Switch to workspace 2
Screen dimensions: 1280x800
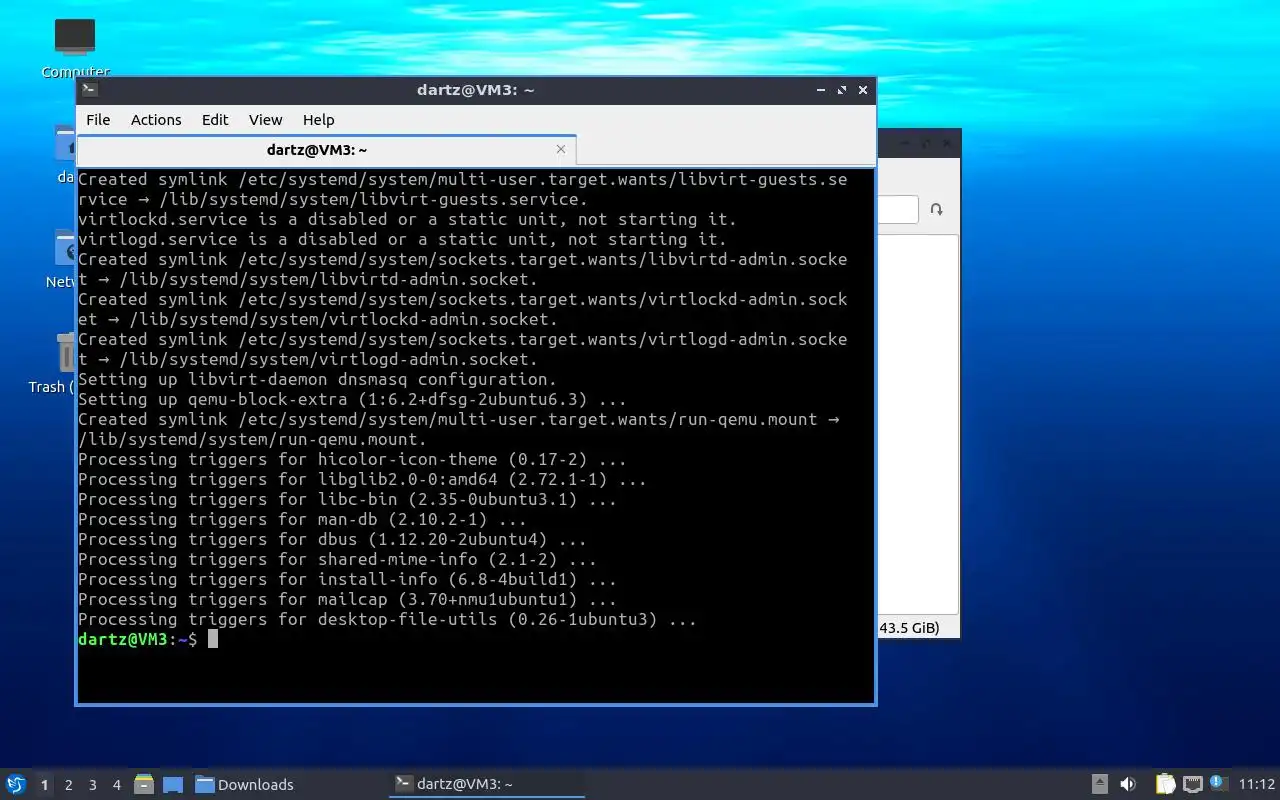click(68, 785)
